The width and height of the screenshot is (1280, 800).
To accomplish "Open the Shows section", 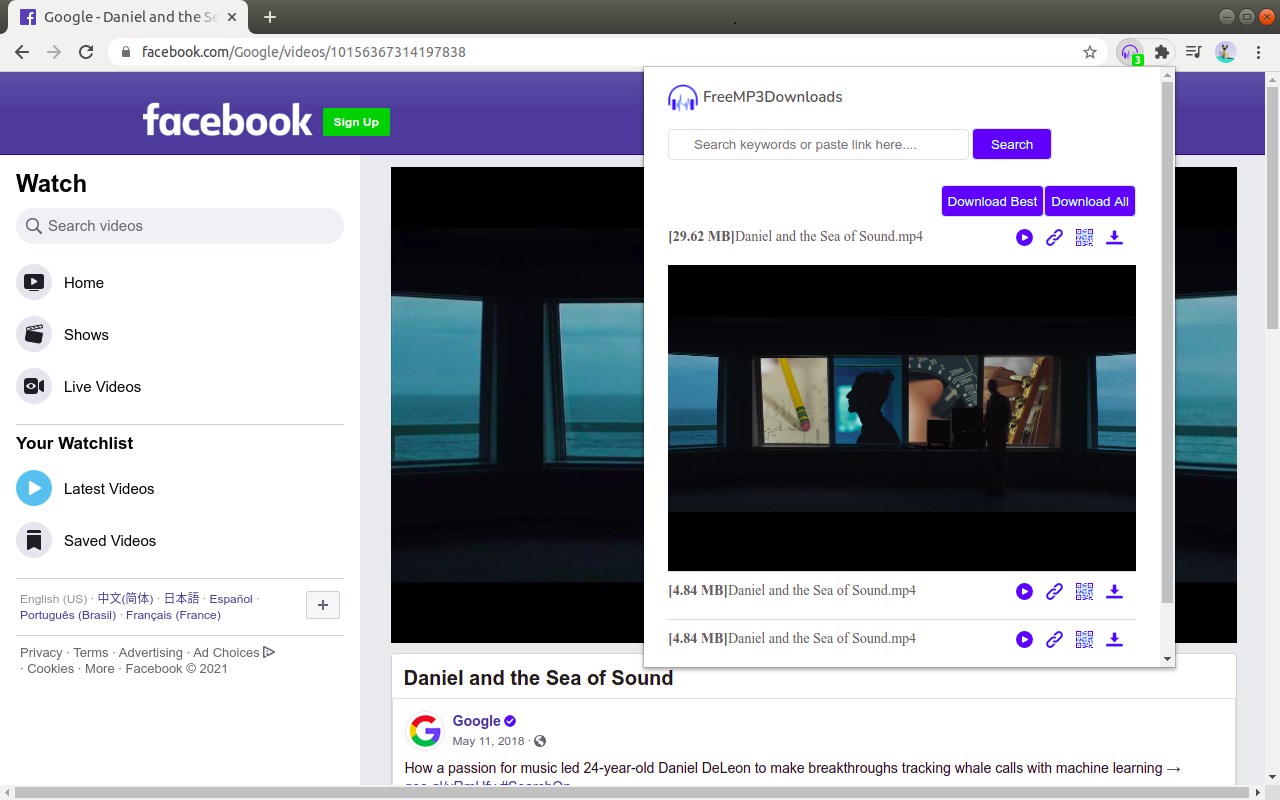I will pyautogui.click(x=180, y=335).
